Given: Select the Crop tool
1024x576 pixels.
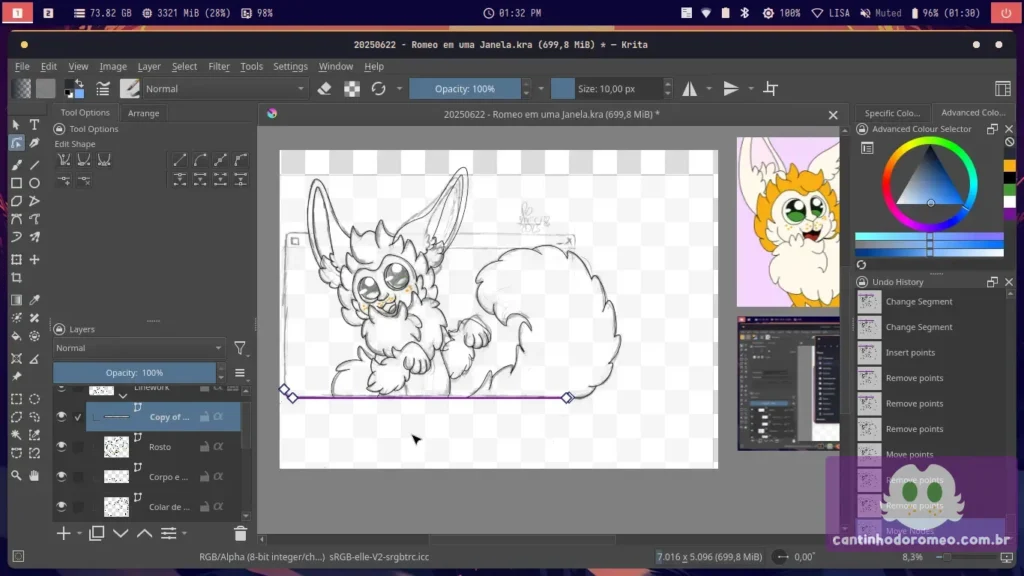Looking at the screenshot, I should 16,278.
